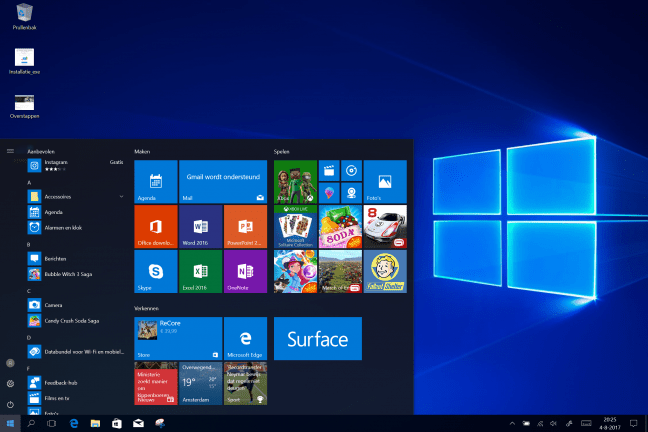Open the PowerPoint tile
The height and width of the screenshot is (432, 648).
point(245,227)
